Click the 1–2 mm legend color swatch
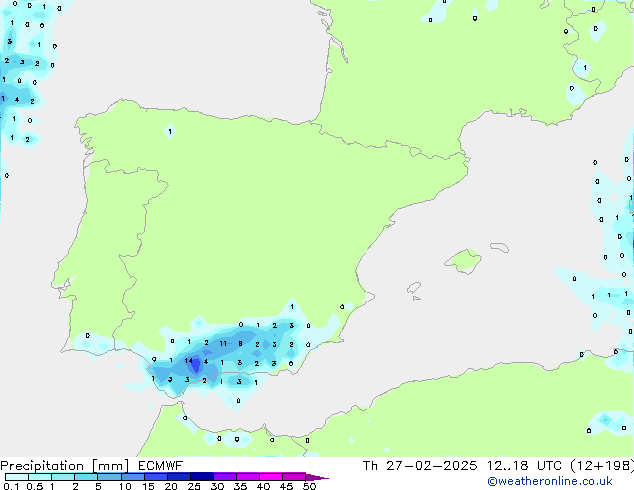This screenshot has height=490, width=634. [x=63, y=477]
